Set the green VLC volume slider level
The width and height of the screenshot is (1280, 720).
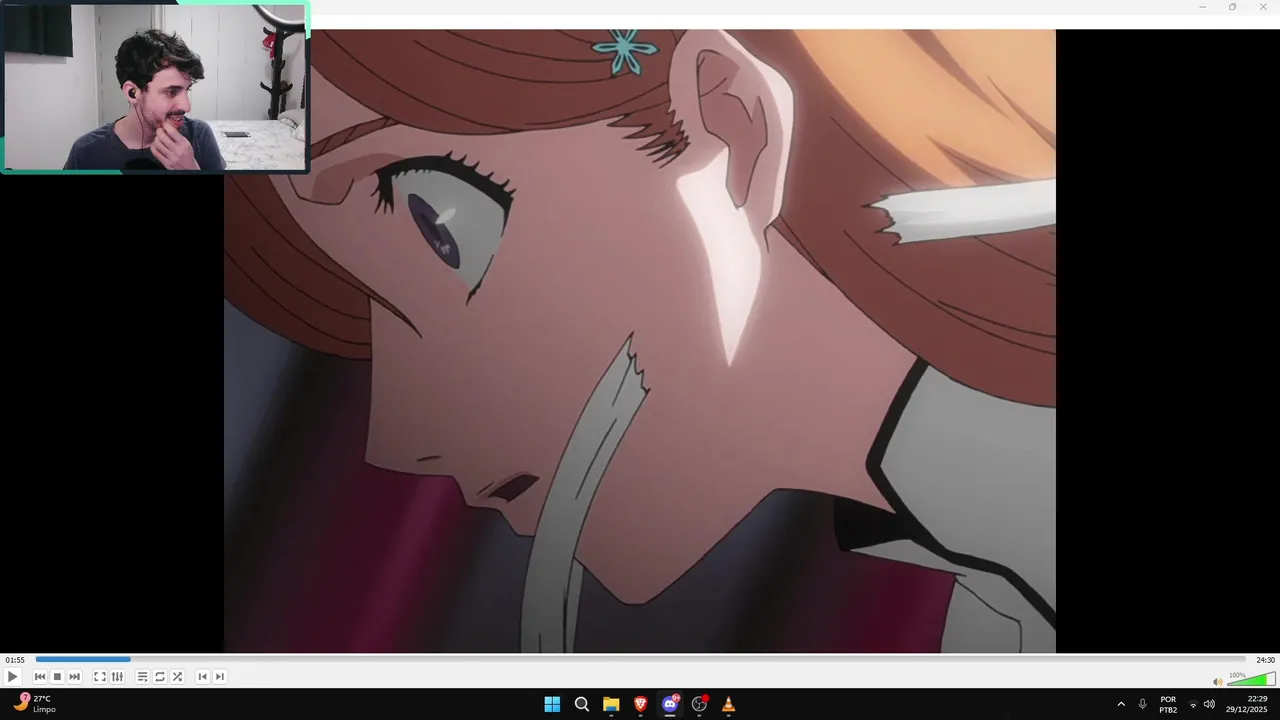coord(1251,679)
